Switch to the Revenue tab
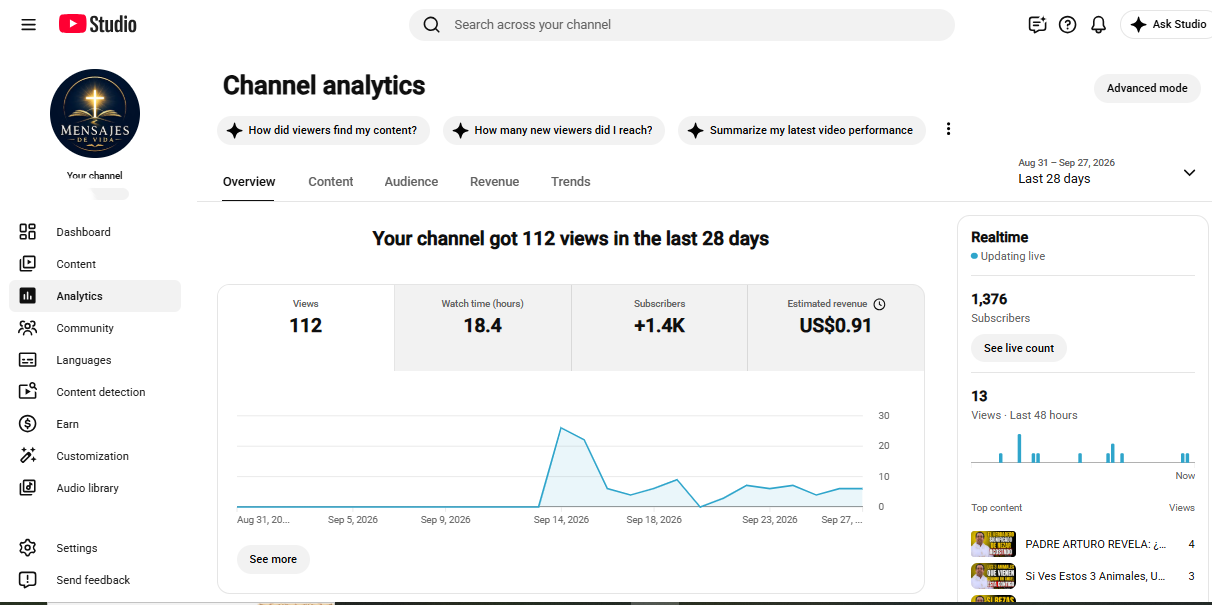Viewport: 1212px width, 605px height. [x=494, y=182]
